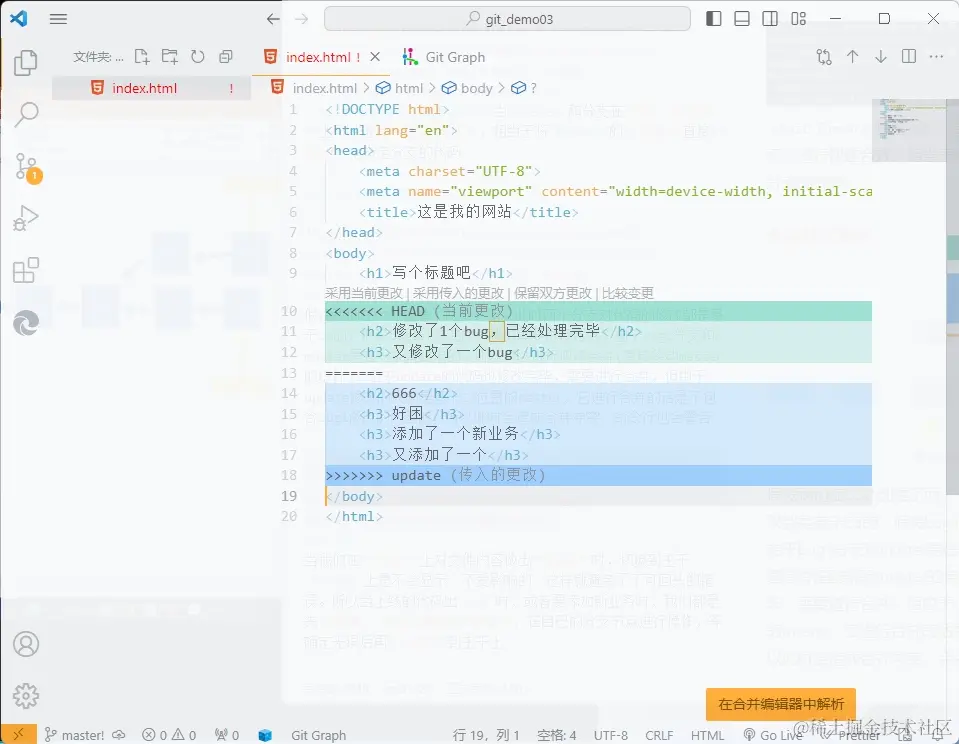
Task: Show errors and warnings count
Action: pos(169,735)
